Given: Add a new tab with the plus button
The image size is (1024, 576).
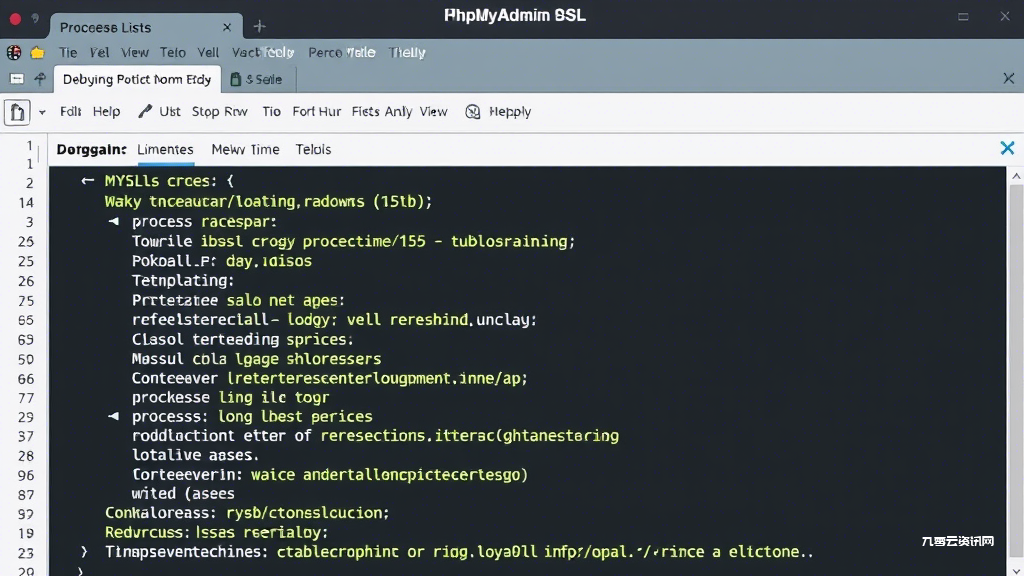Looking at the screenshot, I should click(x=259, y=26).
